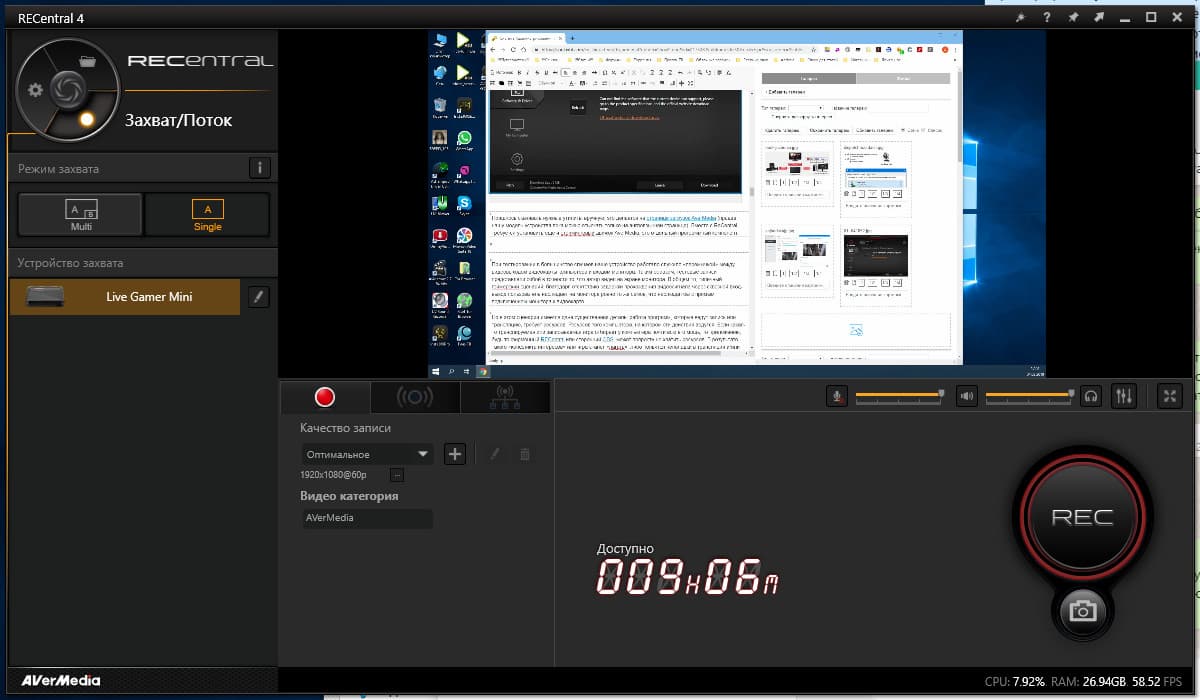Take a snapshot with camera button
The height and width of the screenshot is (700, 1200).
1082,610
